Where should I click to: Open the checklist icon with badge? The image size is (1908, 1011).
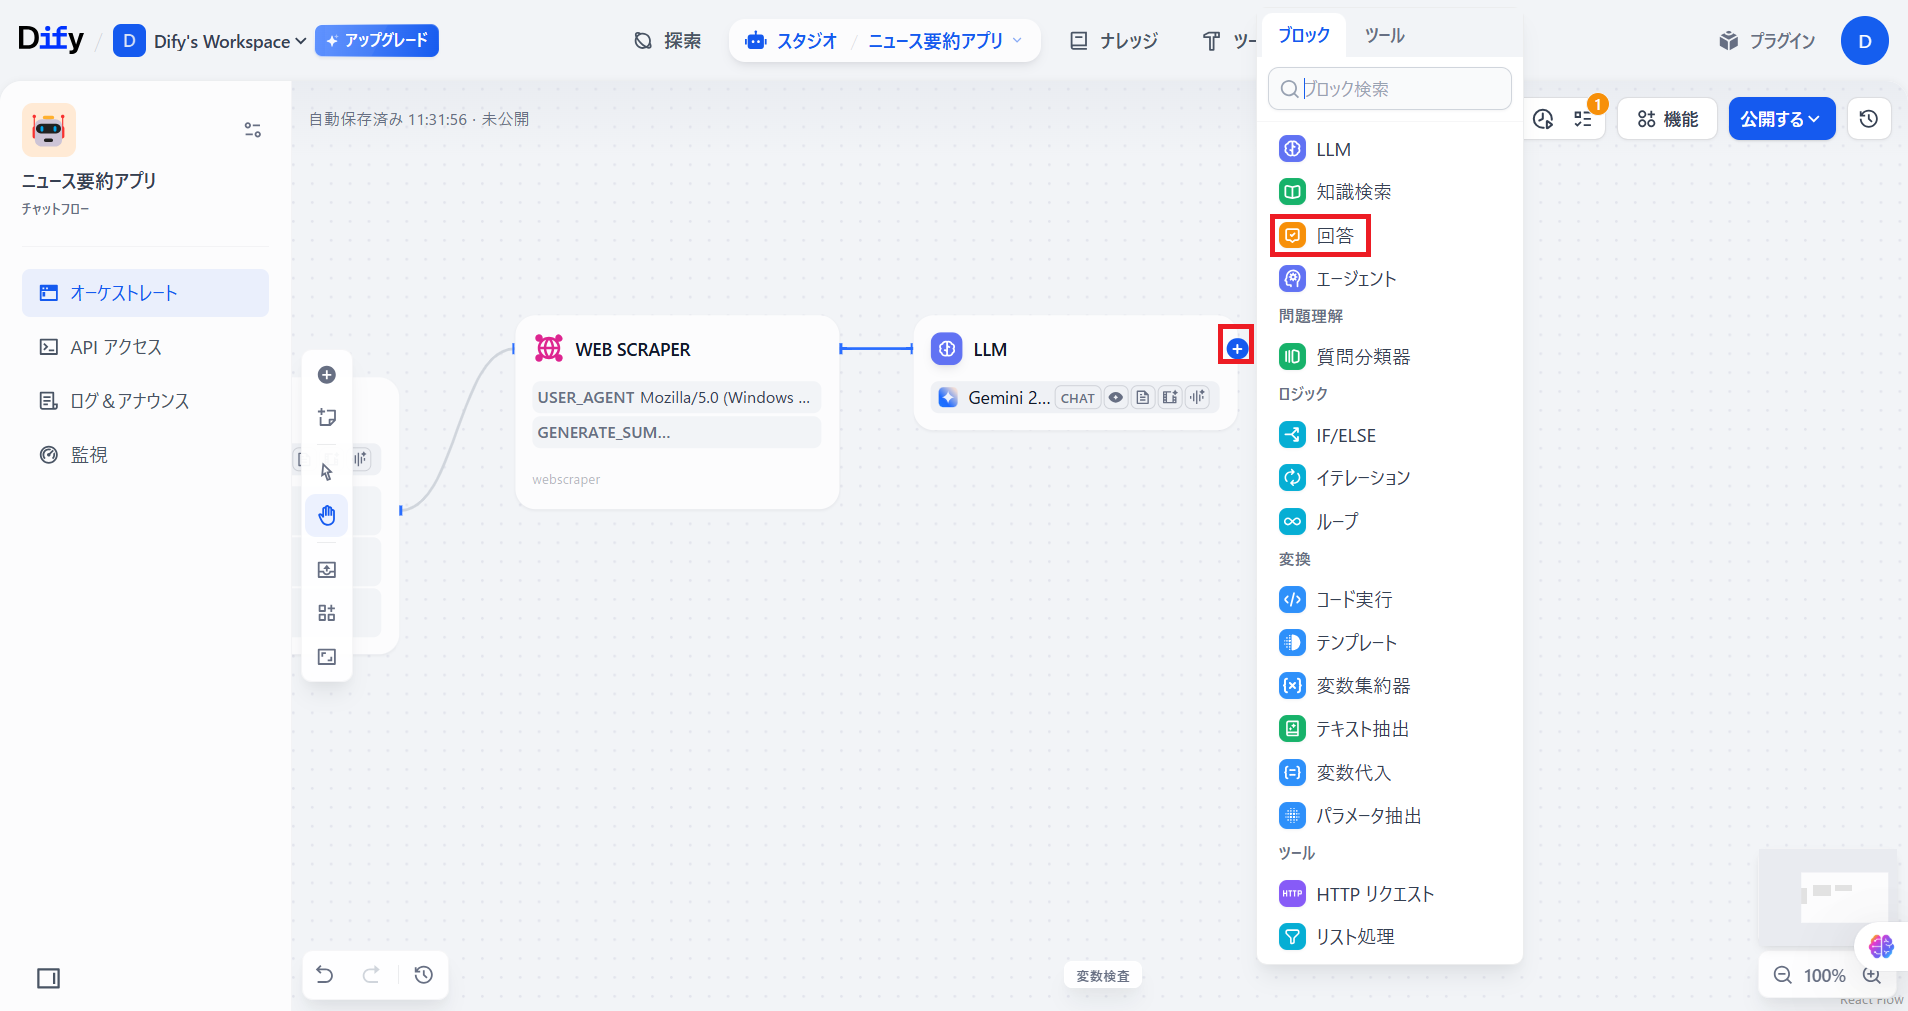(x=1583, y=119)
